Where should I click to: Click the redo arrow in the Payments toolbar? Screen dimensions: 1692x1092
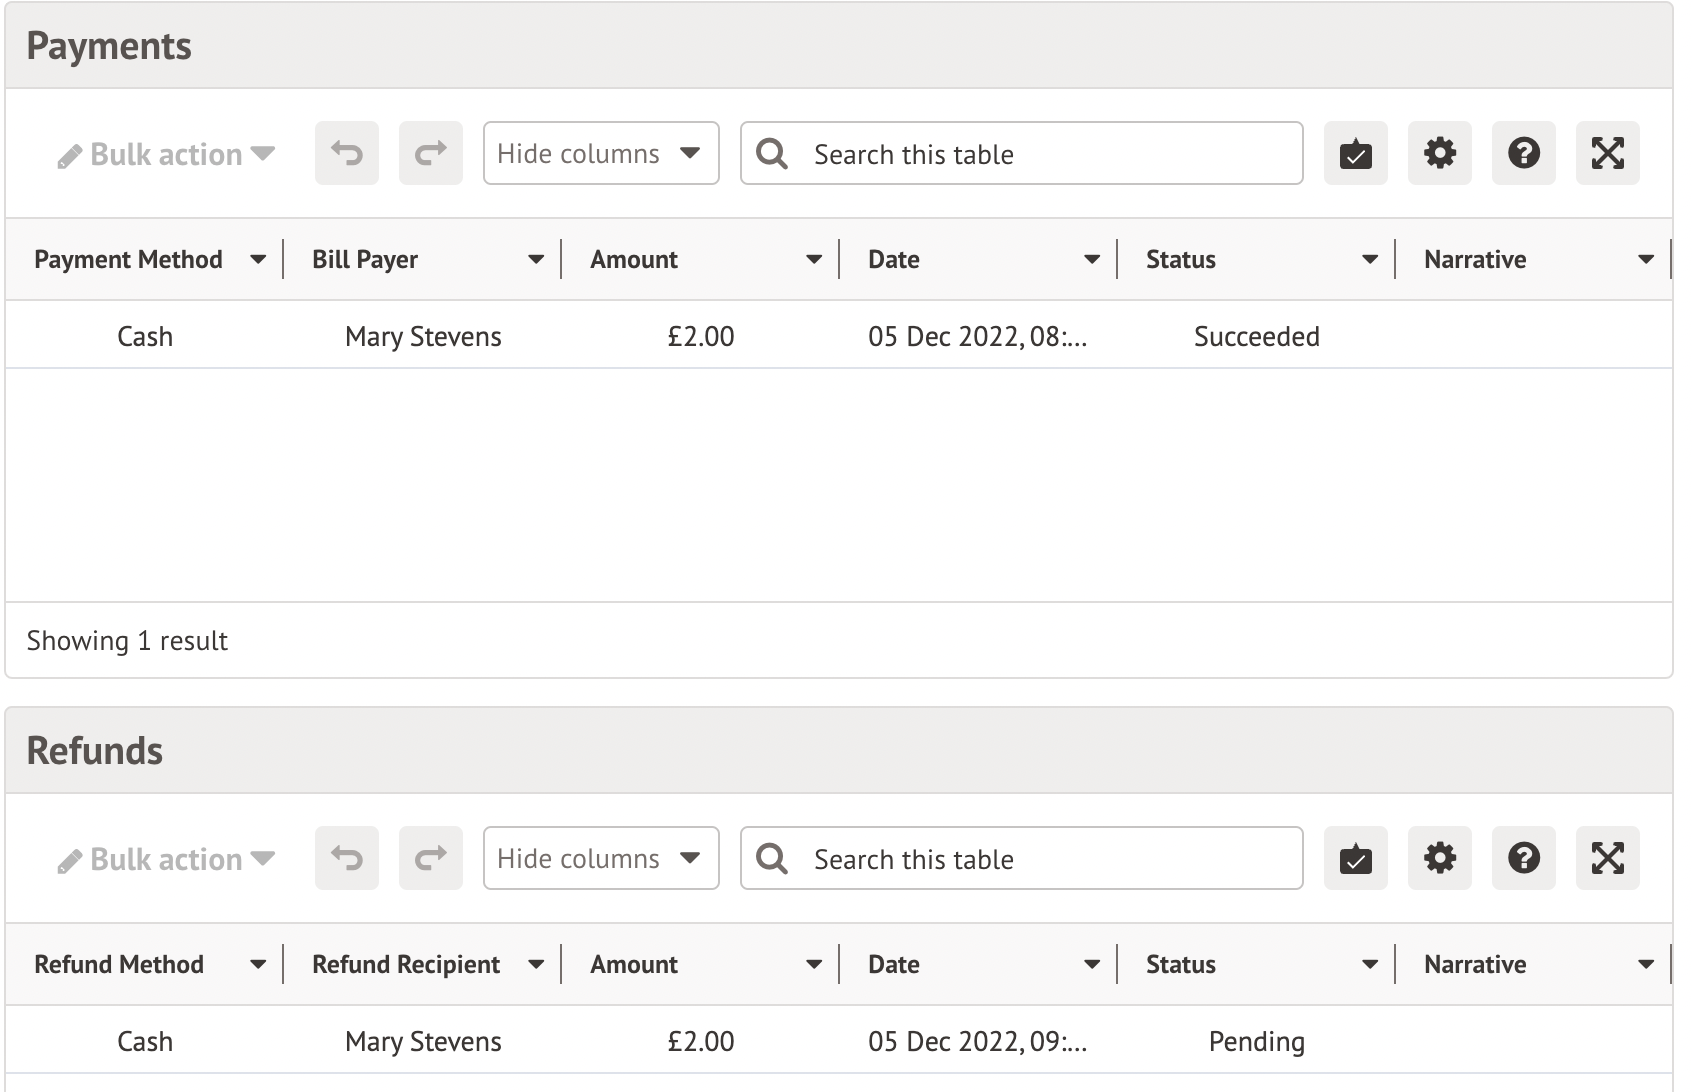tap(431, 154)
